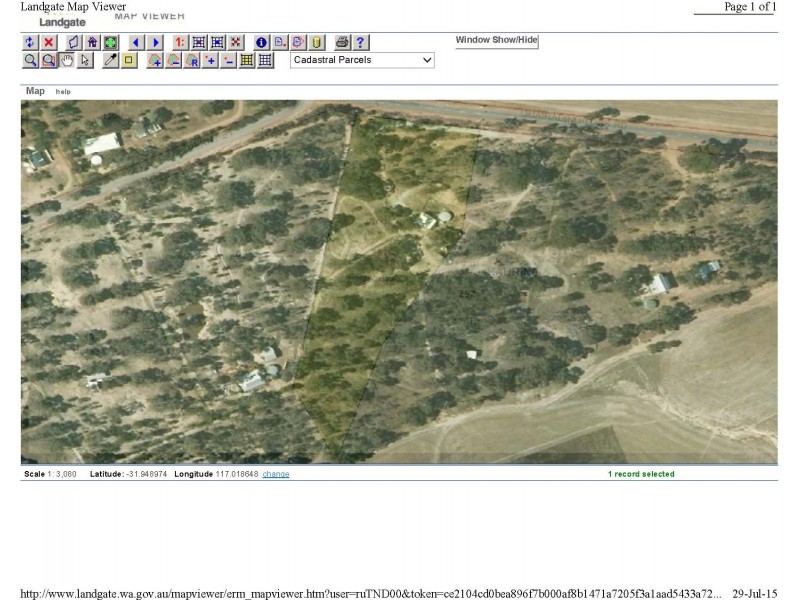
Task: Click the blue back navigation arrow
Action: click(x=135, y=42)
